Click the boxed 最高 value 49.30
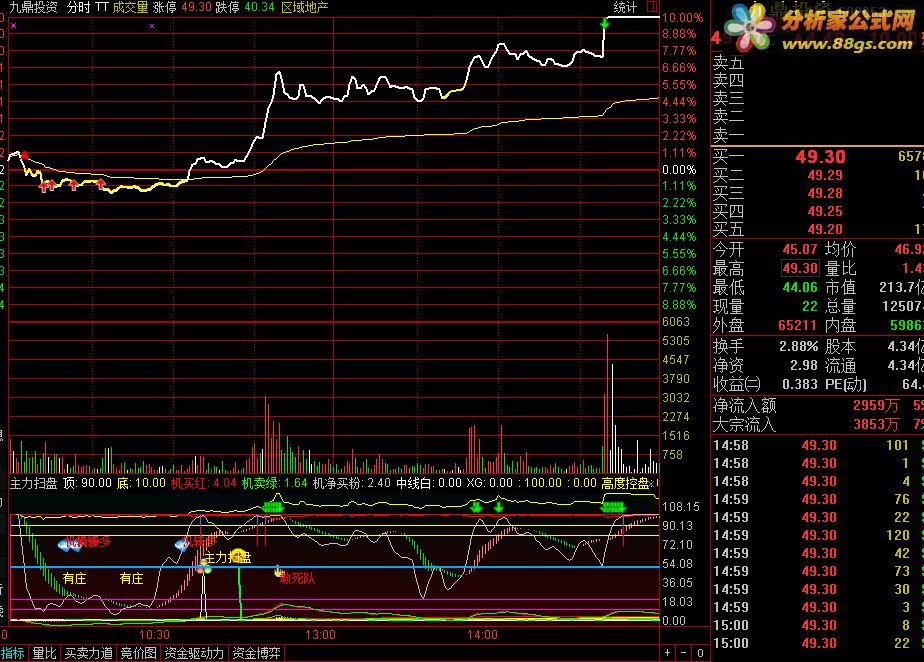Screen dimensions: 924x662 click(800, 268)
